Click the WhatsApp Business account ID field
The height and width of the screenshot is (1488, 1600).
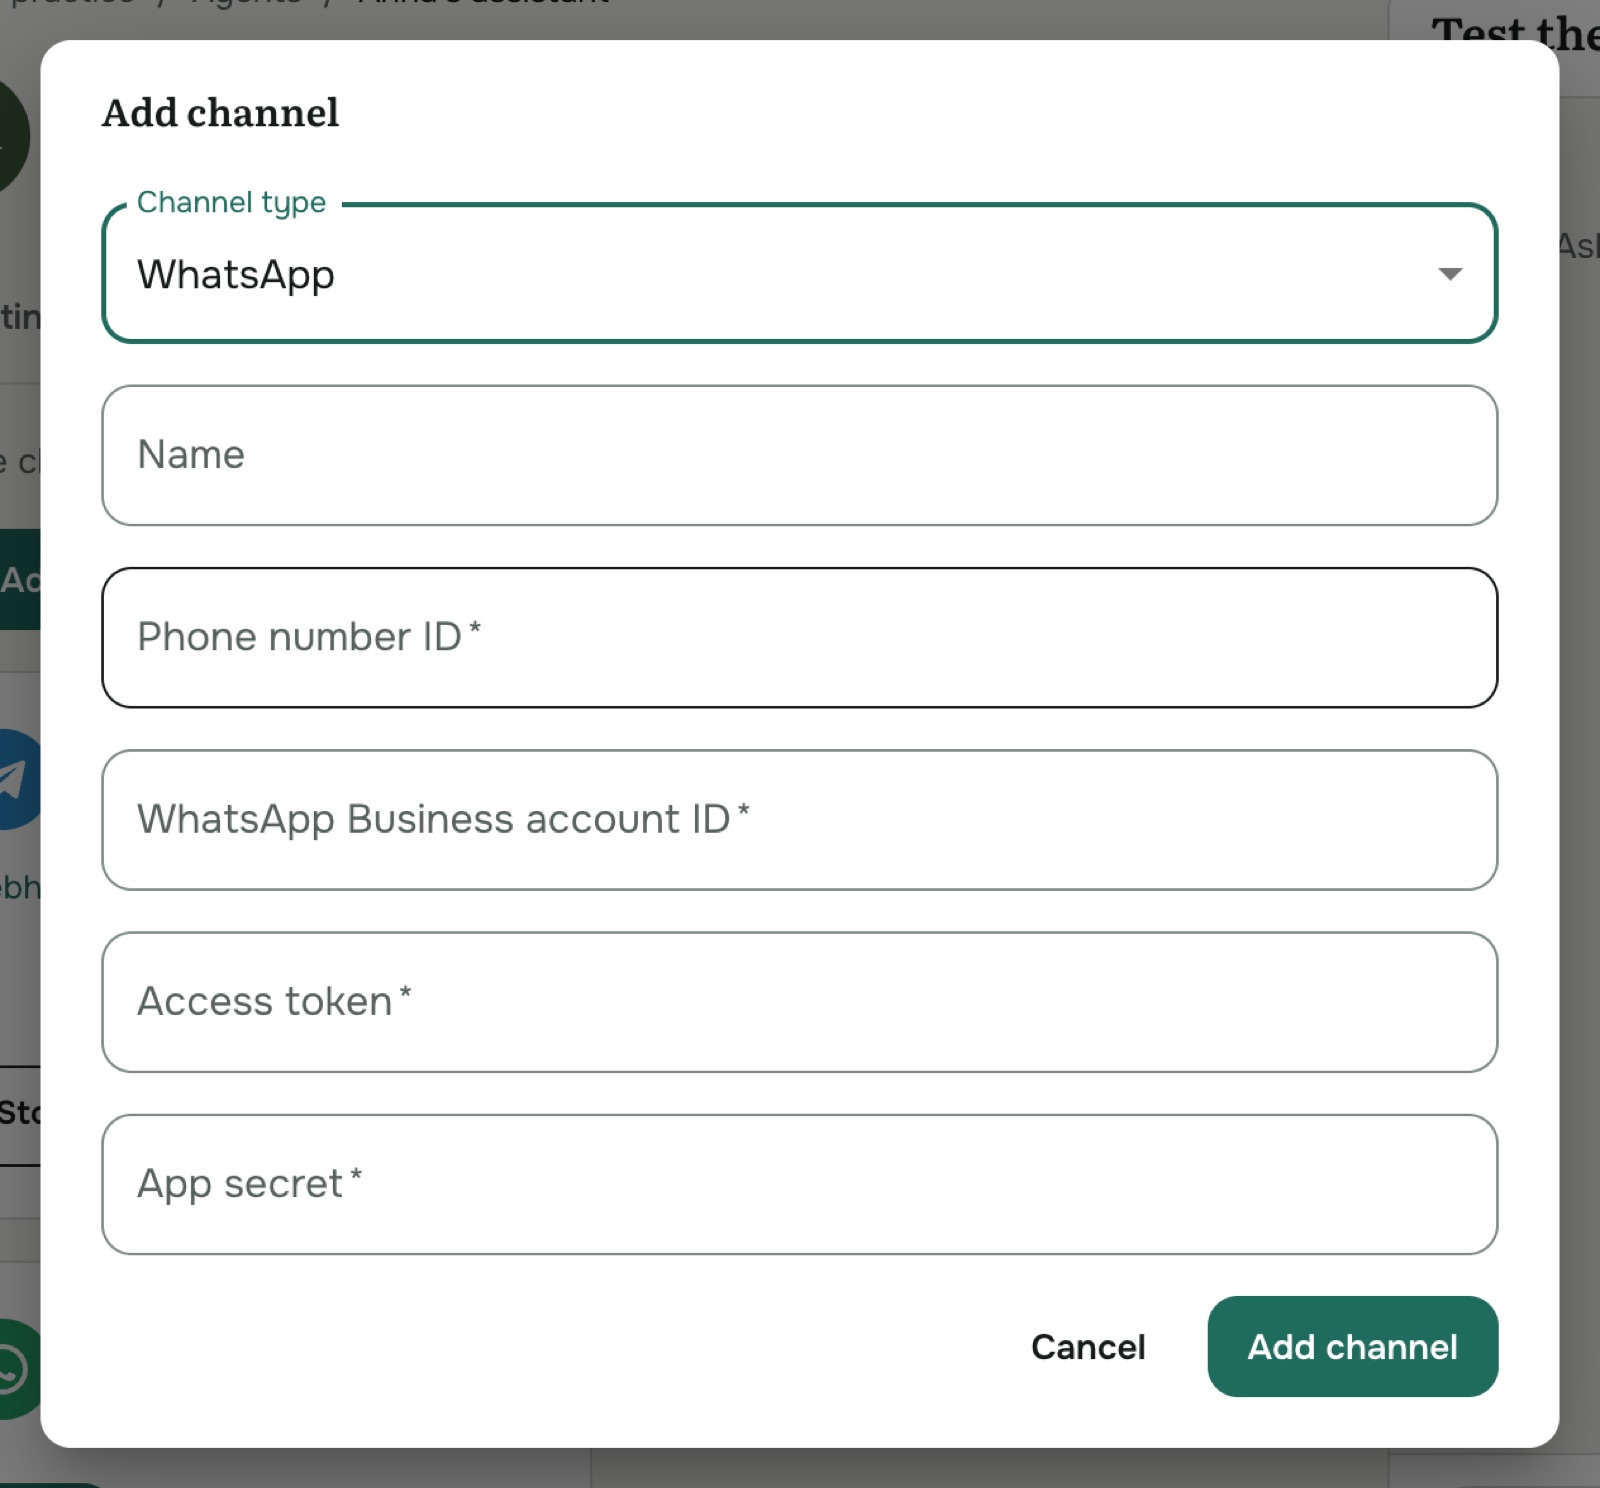(799, 820)
